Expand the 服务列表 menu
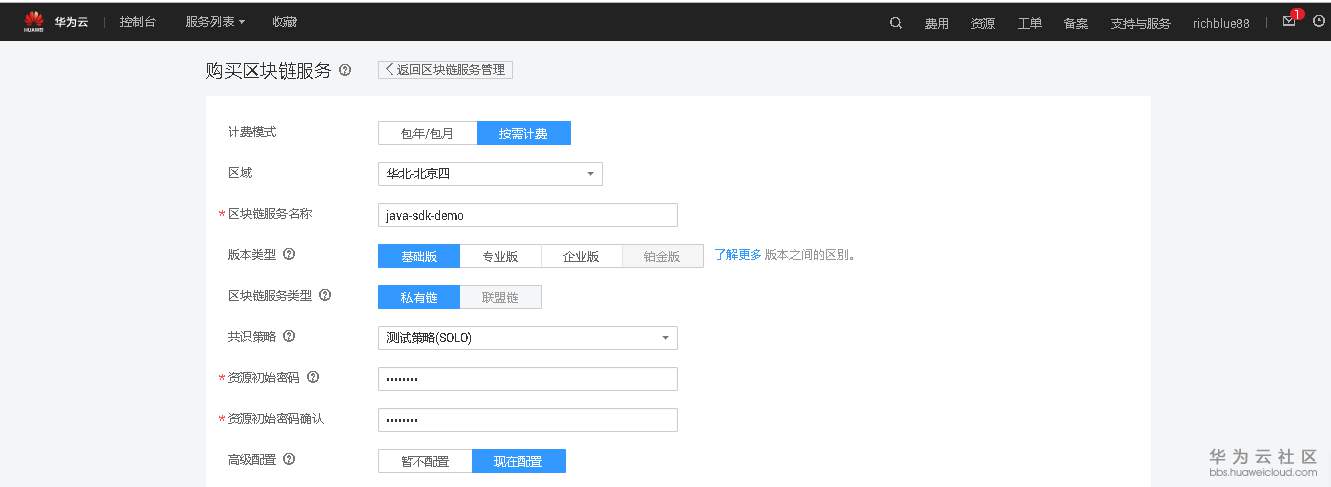This screenshot has height=487, width=1331. [x=215, y=22]
